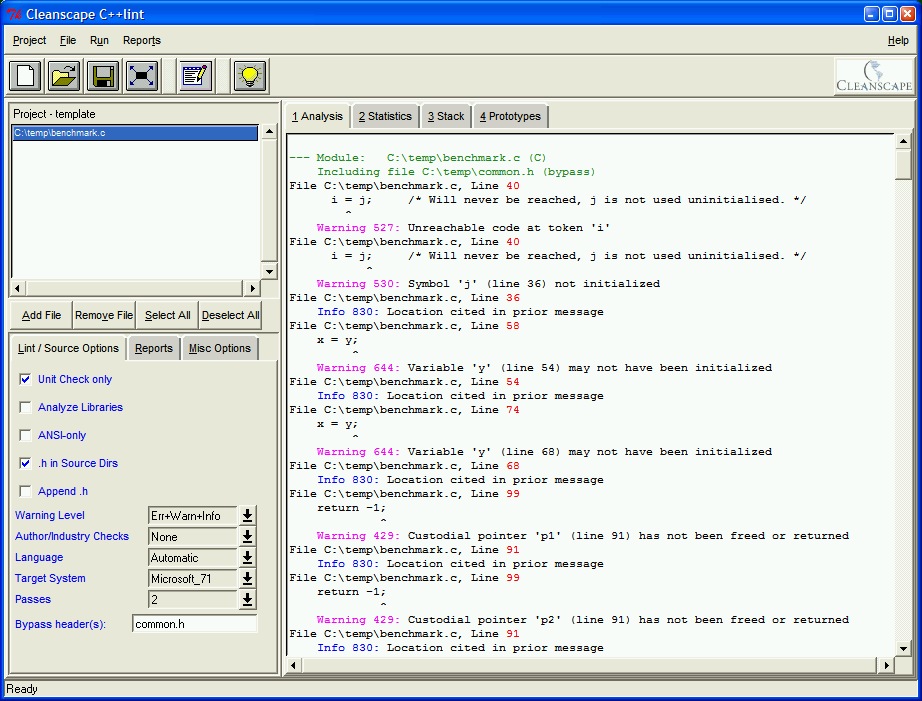Click the Remove File button

pos(103,315)
